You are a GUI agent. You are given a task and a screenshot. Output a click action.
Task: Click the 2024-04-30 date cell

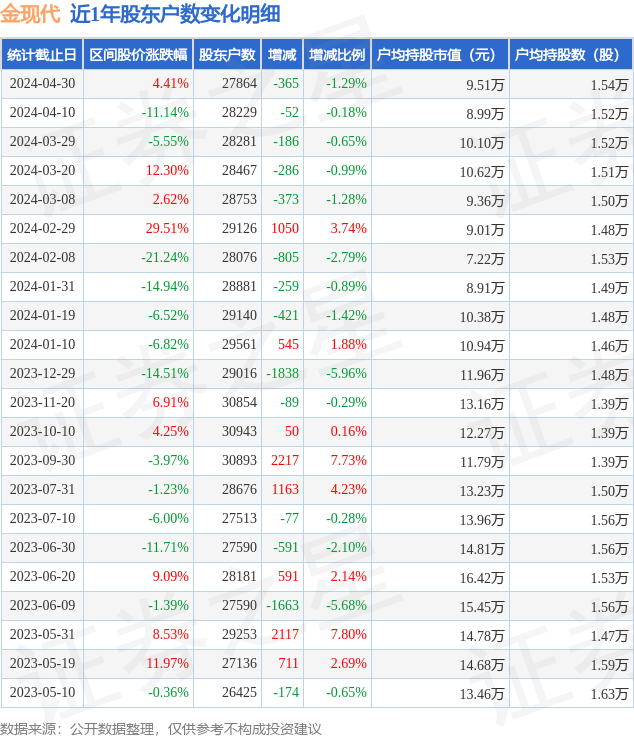pos(41,84)
